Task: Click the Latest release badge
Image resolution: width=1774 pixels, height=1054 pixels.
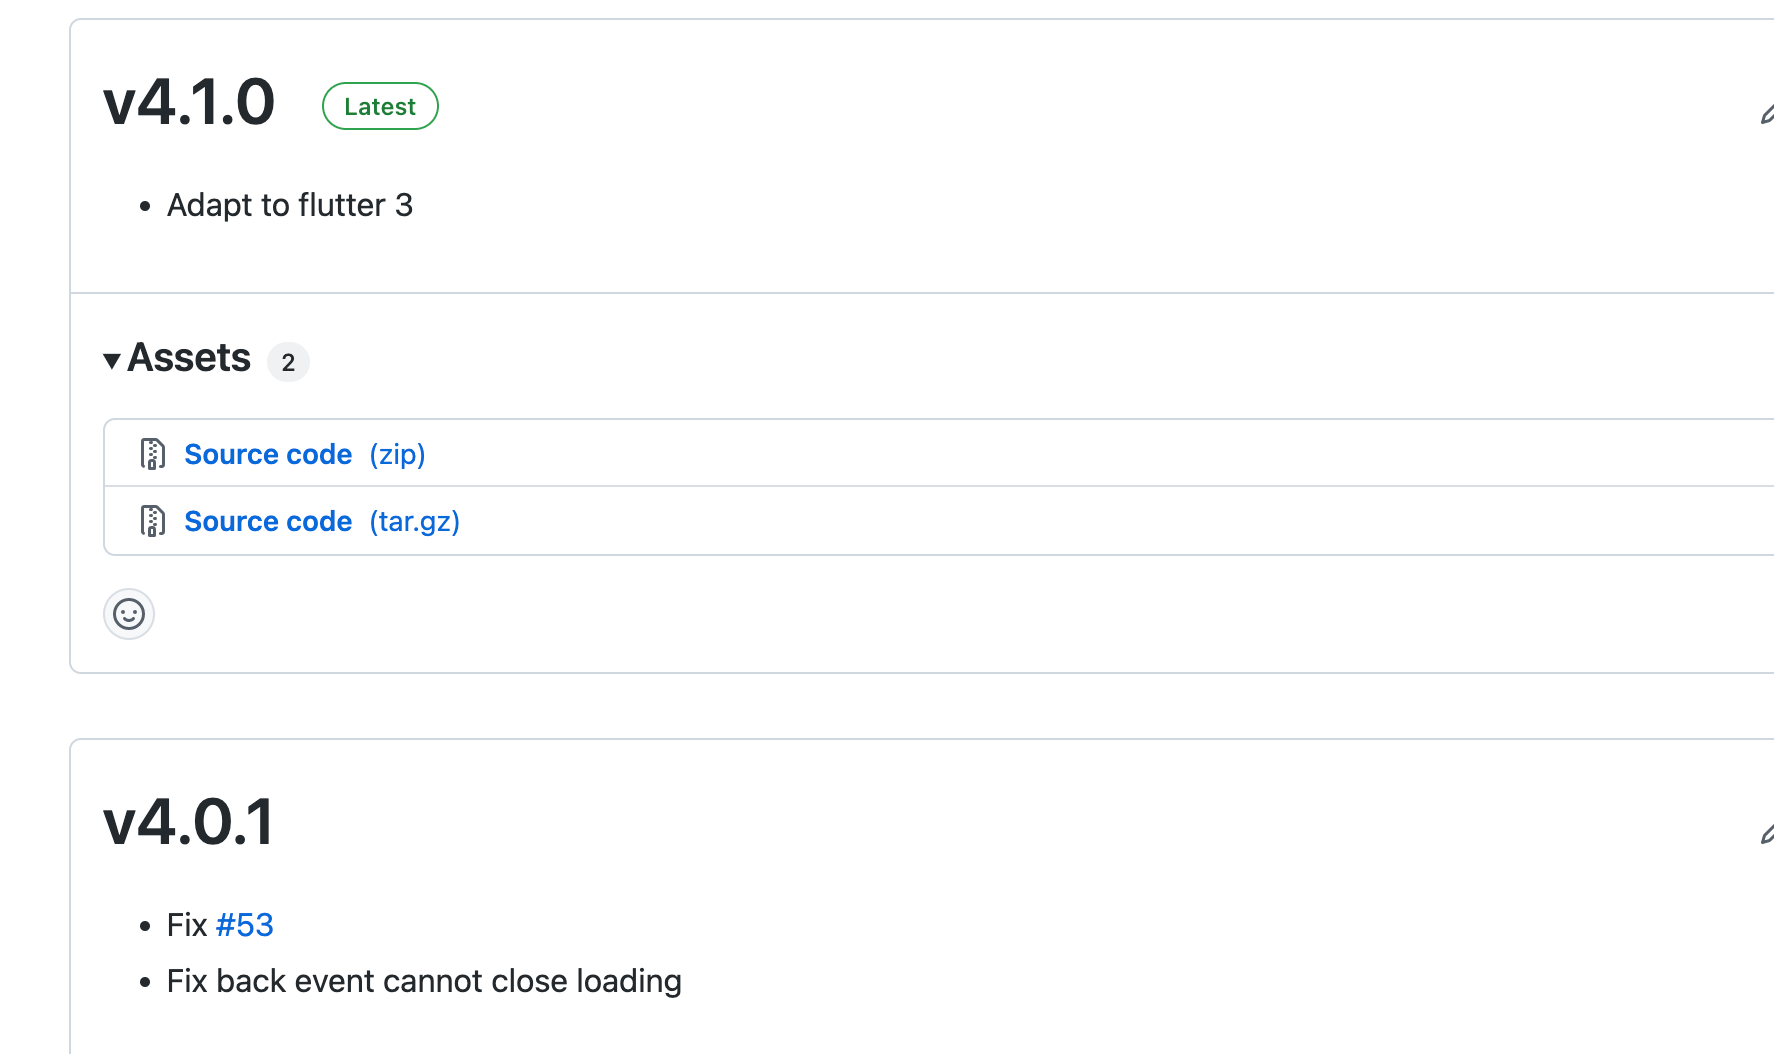Action: (x=380, y=106)
